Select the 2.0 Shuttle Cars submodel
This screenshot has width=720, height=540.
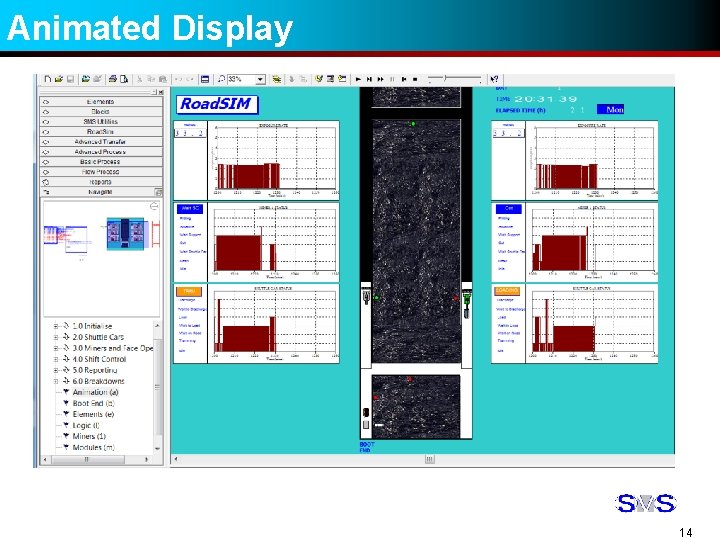pos(98,337)
